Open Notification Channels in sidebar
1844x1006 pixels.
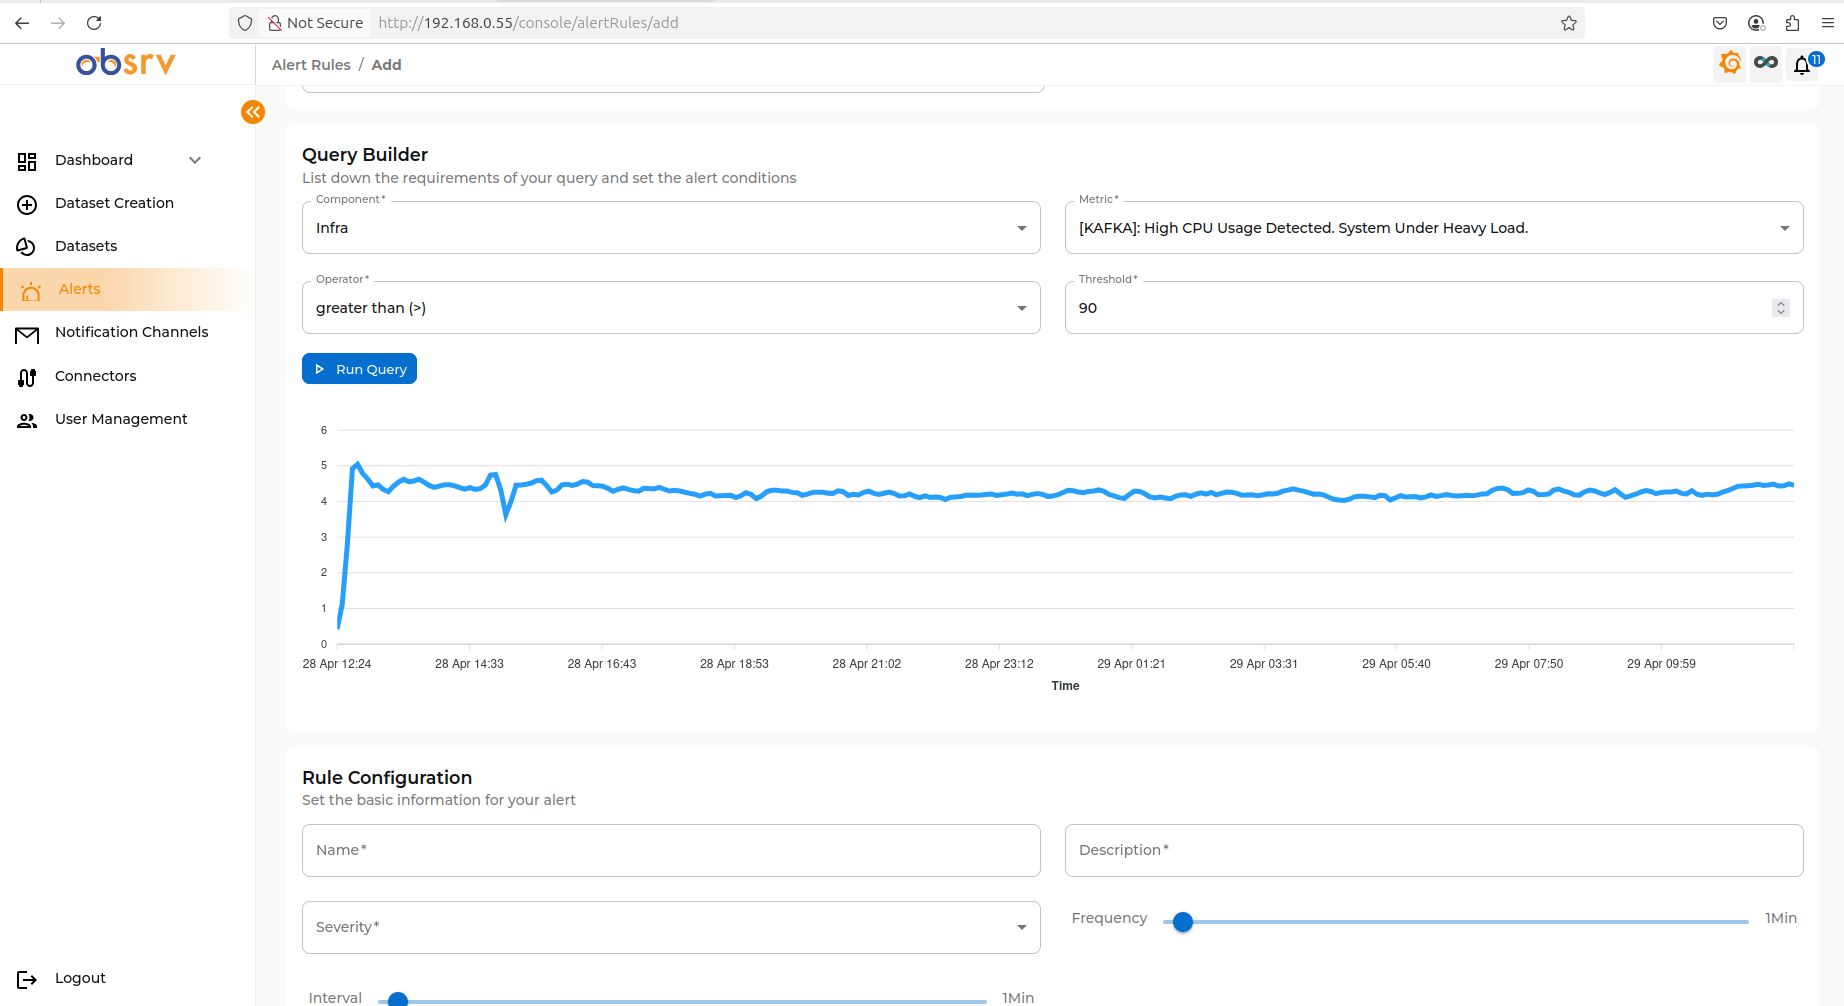131,332
